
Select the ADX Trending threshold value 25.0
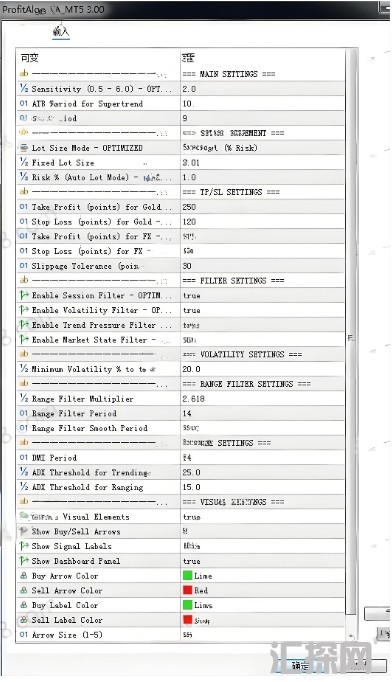pos(191,472)
